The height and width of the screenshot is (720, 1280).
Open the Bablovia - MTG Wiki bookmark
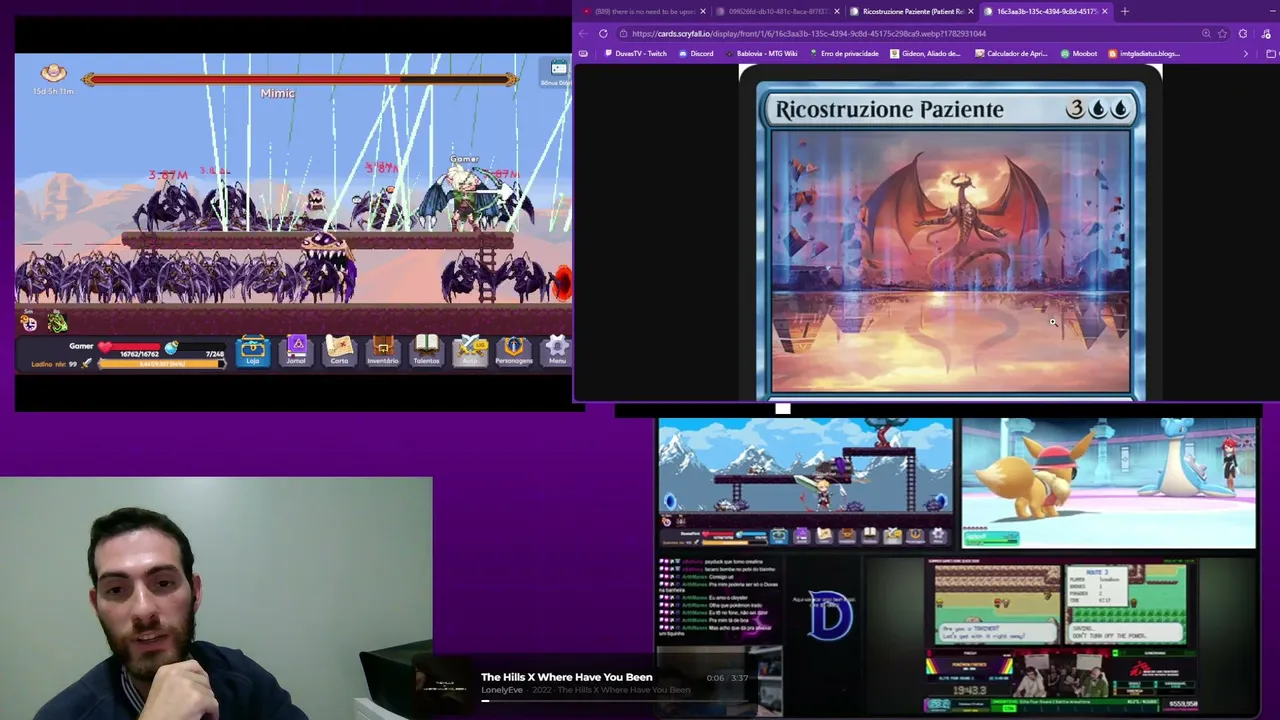(x=761, y=53)
